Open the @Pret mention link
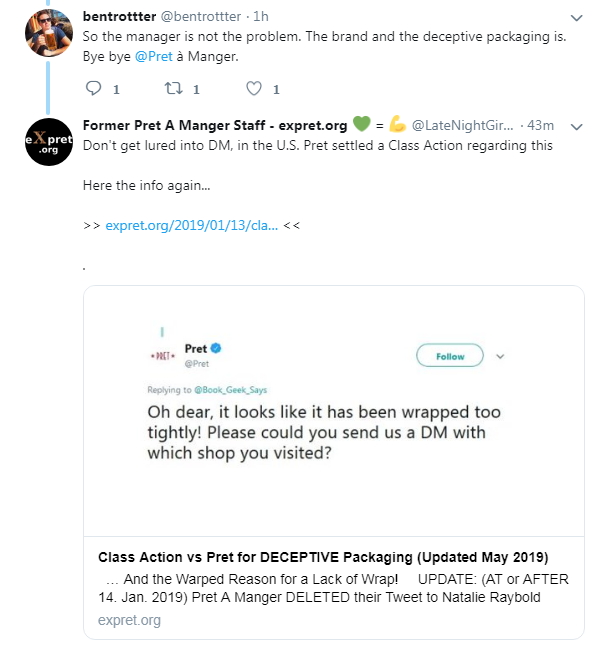Screen dimensions: 615x649 coord(152,56)
